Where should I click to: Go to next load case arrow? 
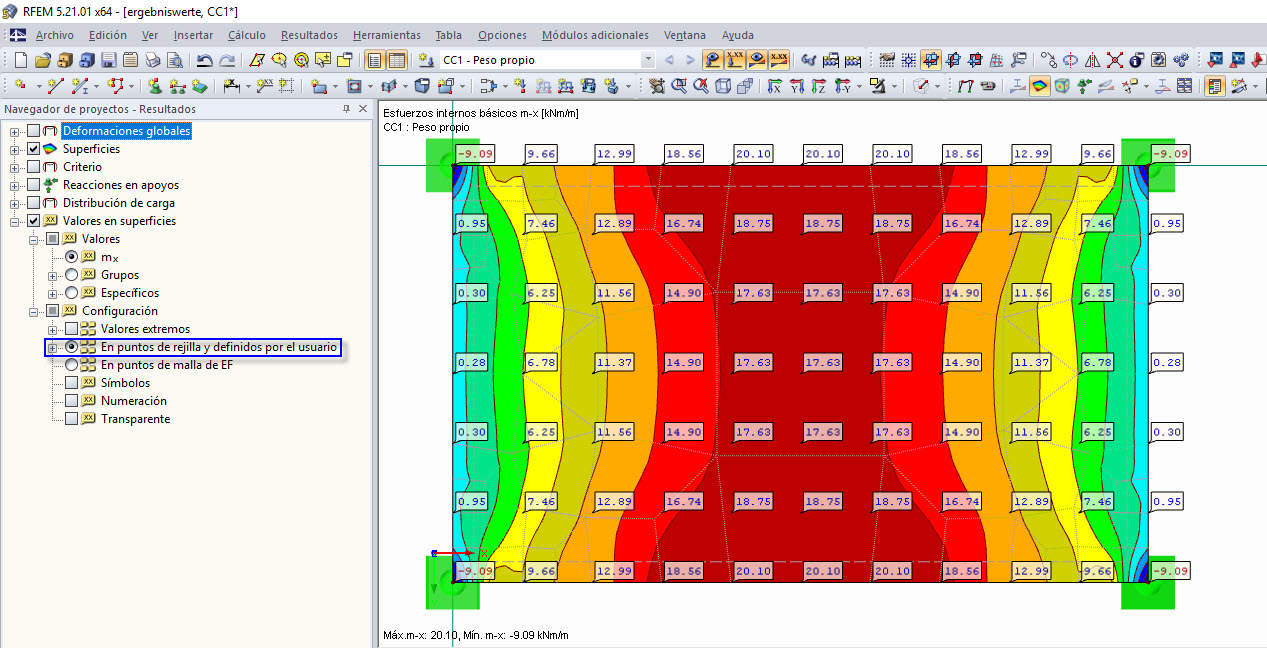click(690, 60)
